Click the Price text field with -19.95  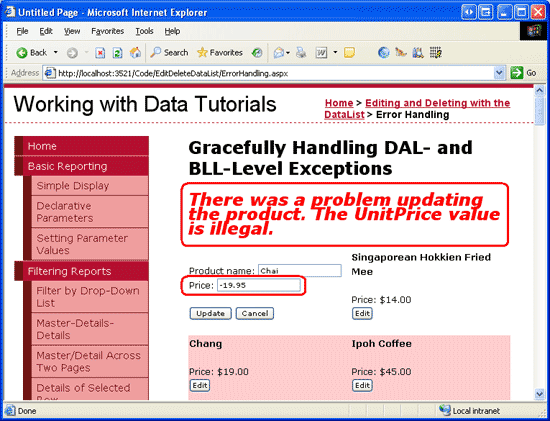click(x=259, y=285)
